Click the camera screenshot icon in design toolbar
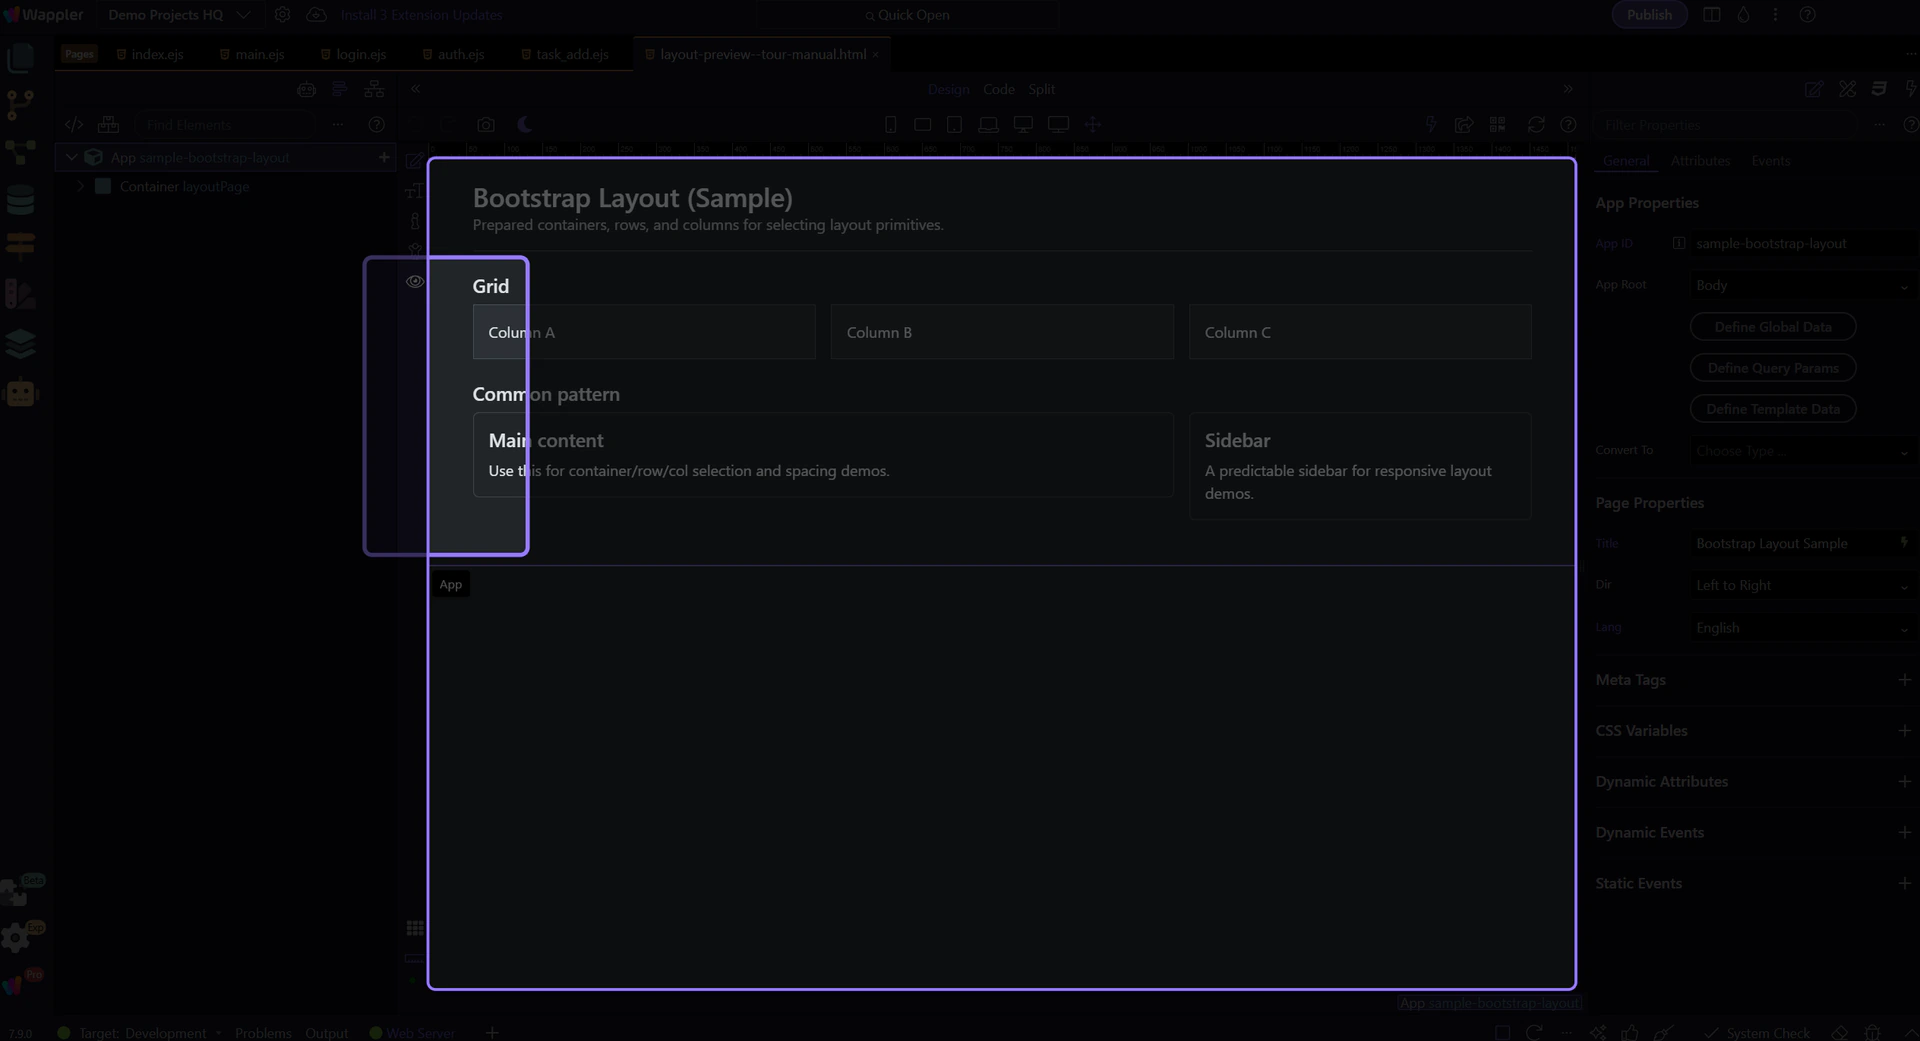 coord(486,125)
